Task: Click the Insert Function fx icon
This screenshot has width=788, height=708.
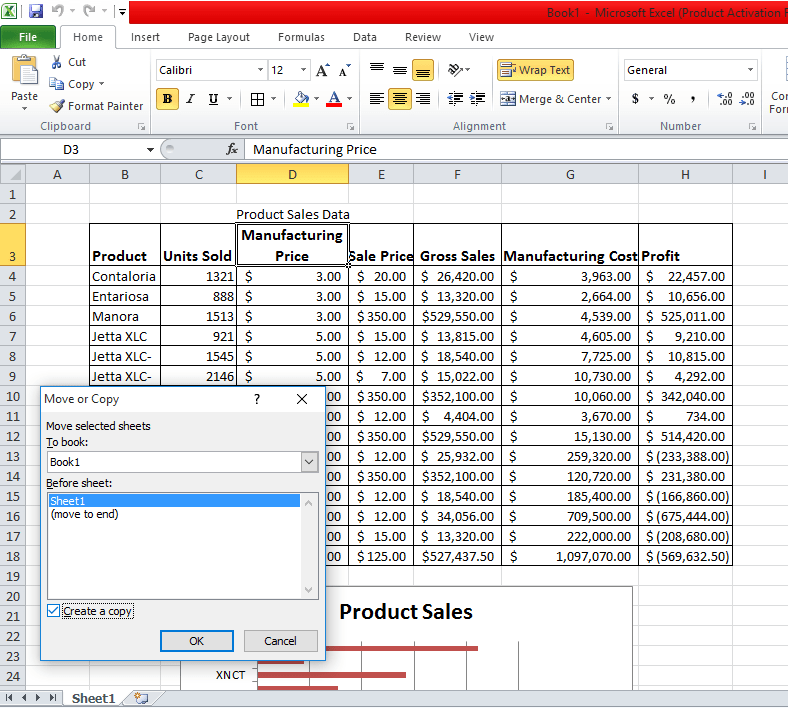Action: pos(232,149)
